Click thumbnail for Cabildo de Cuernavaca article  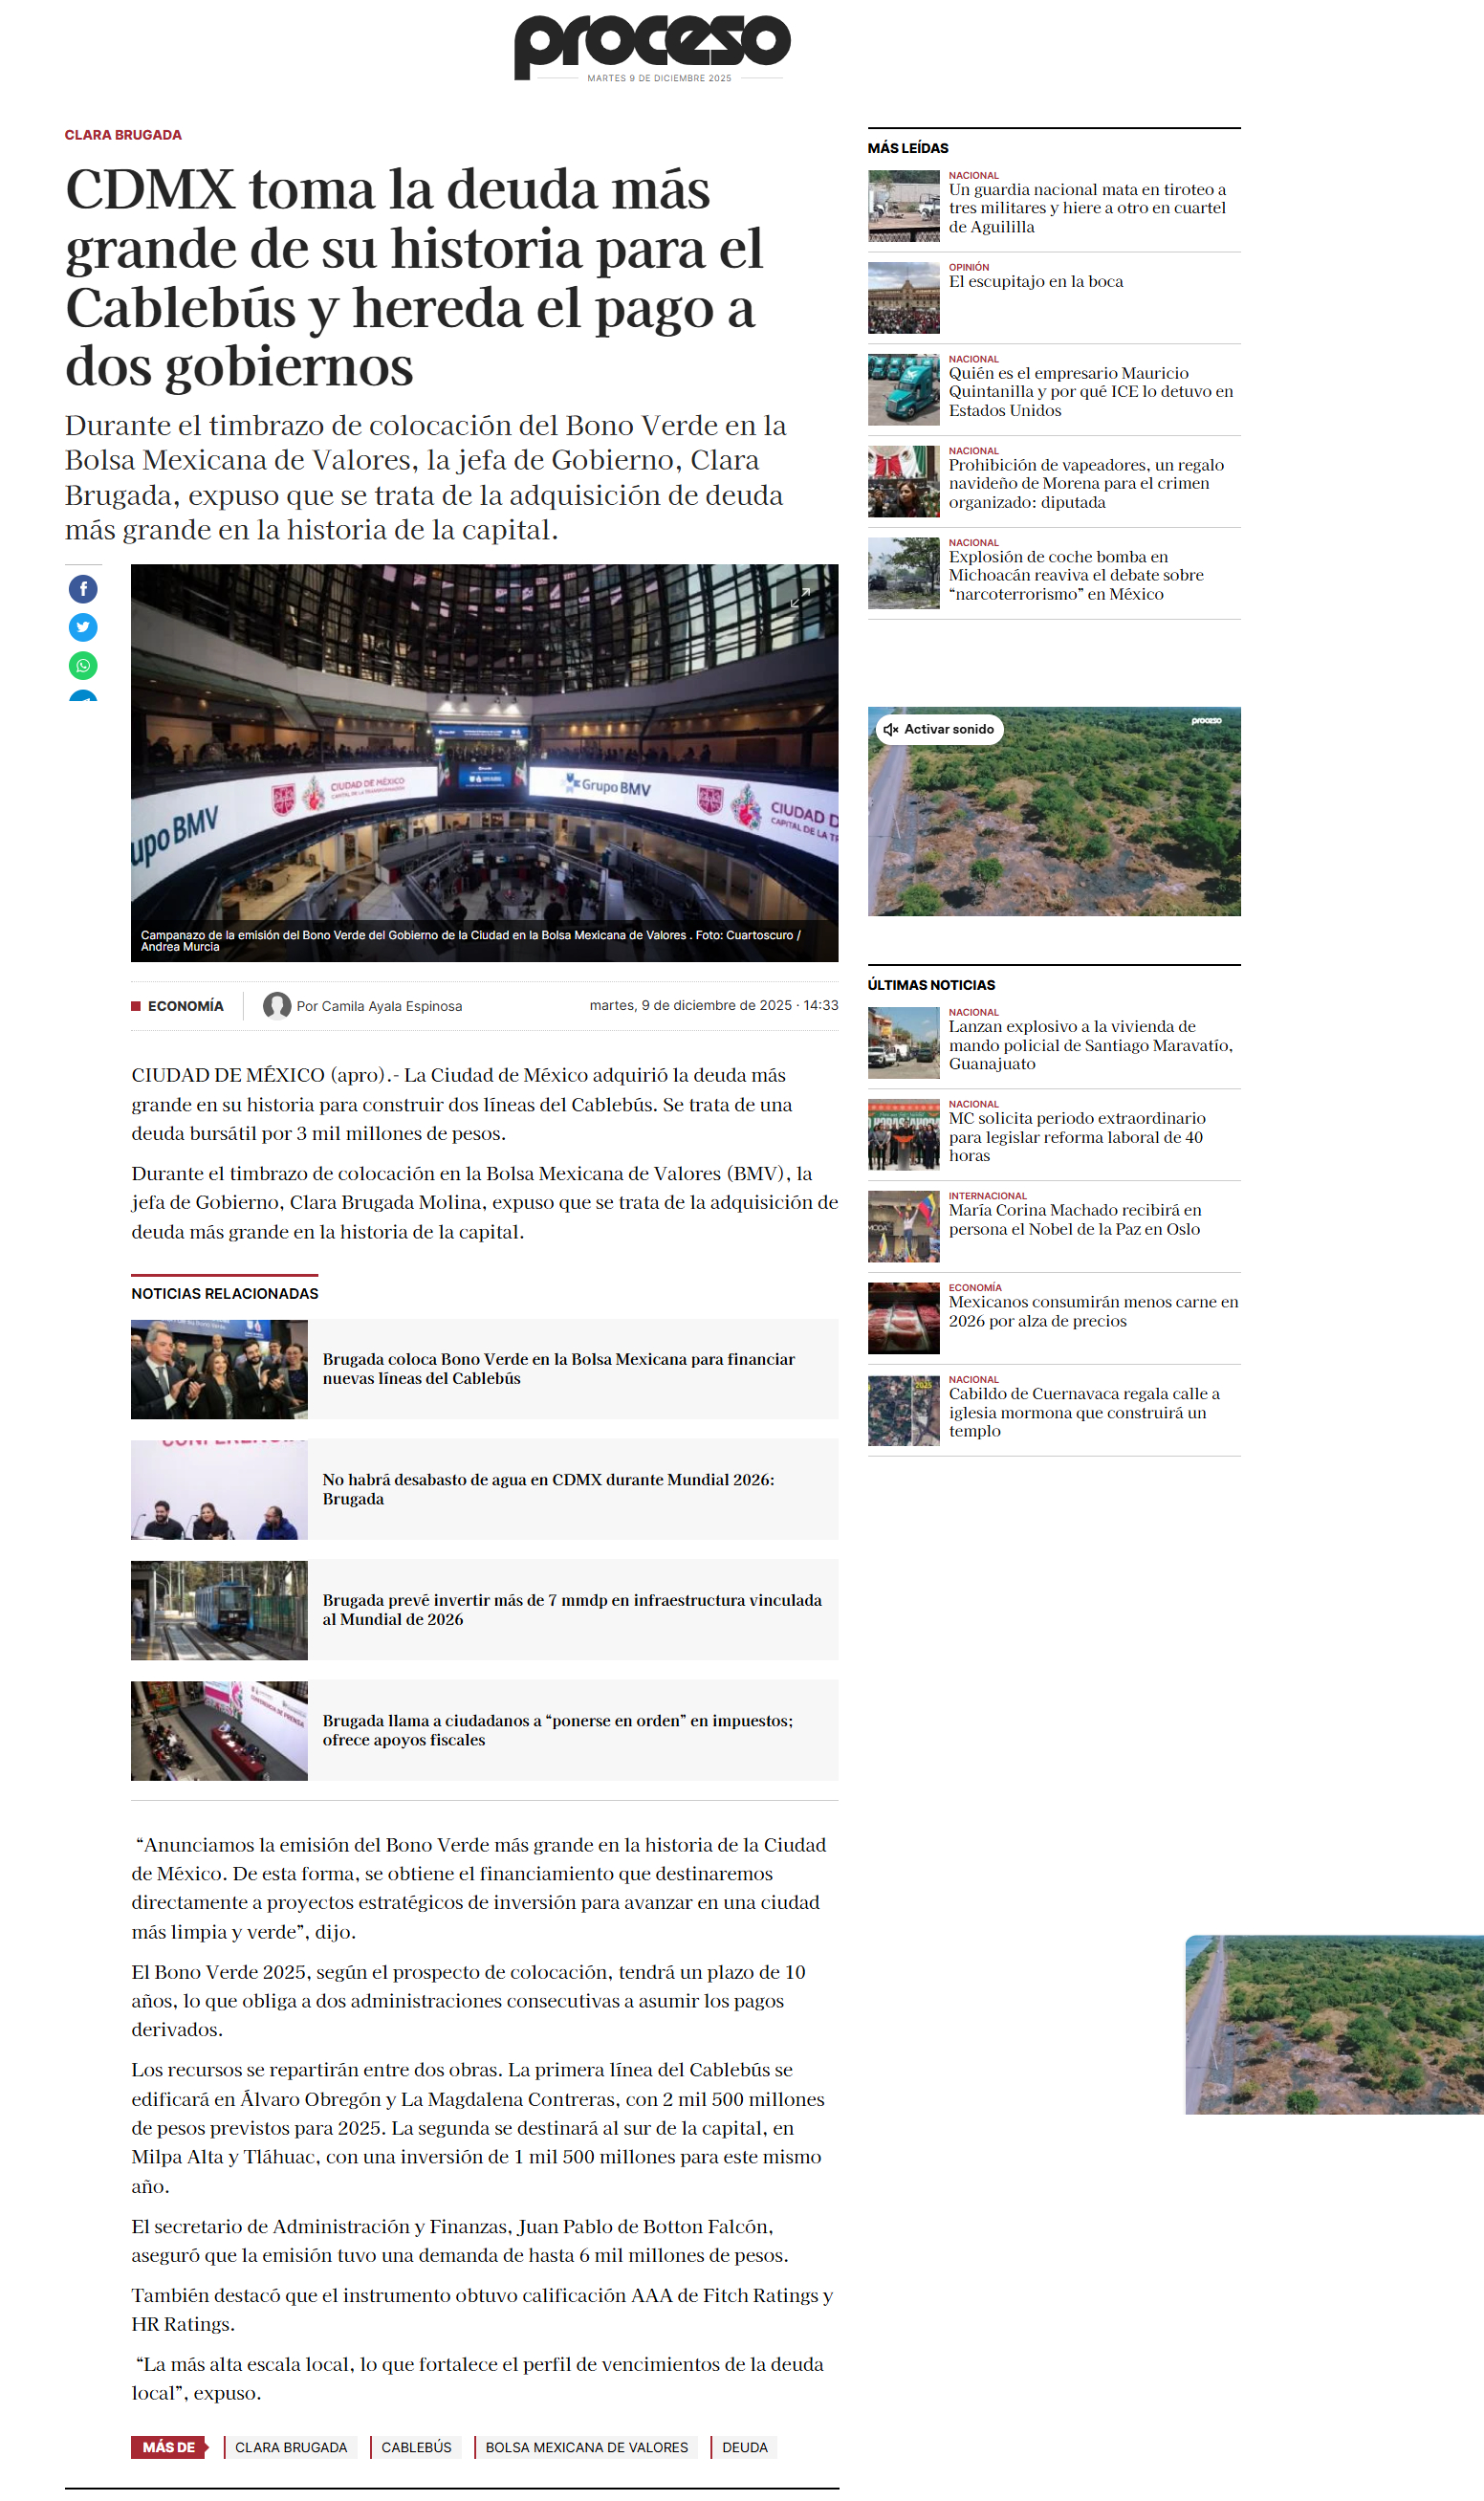click(903, 1411)
